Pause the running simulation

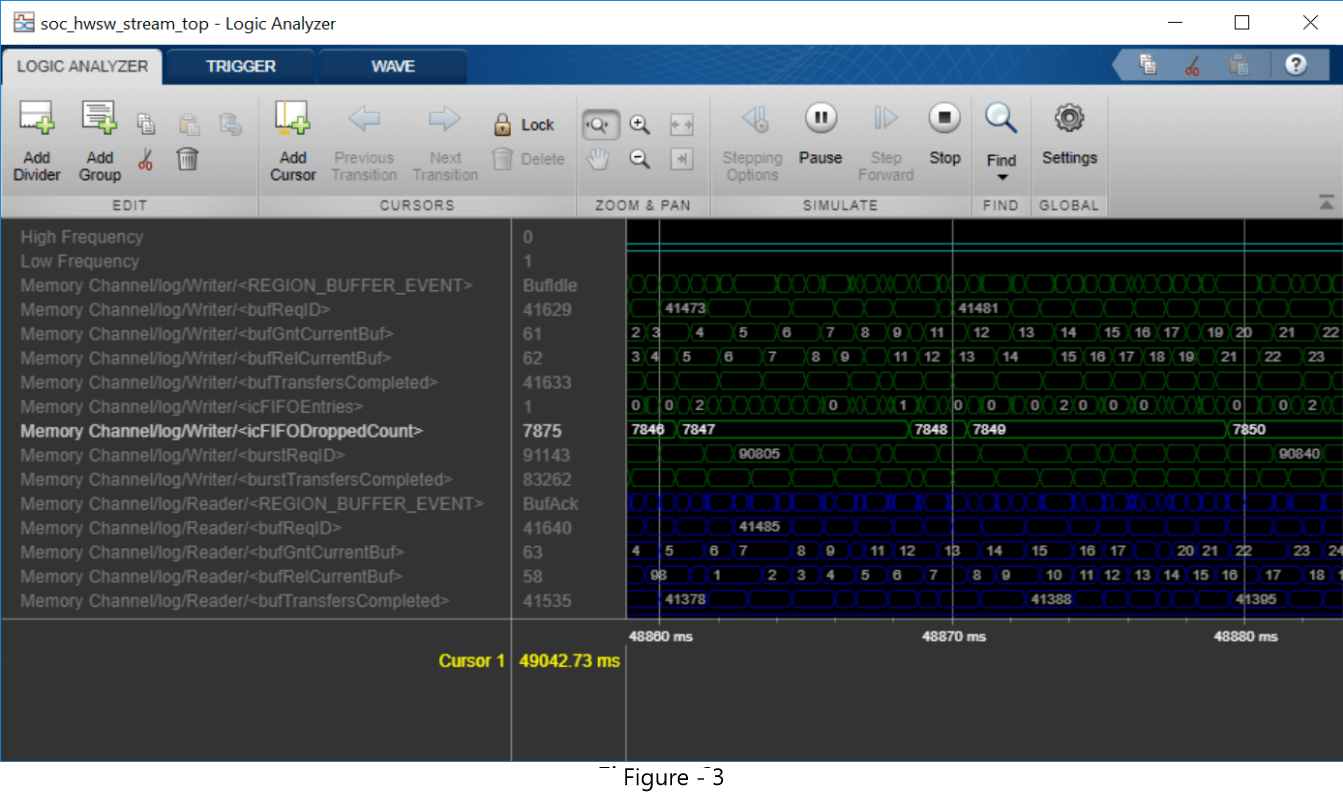point(820,120)
